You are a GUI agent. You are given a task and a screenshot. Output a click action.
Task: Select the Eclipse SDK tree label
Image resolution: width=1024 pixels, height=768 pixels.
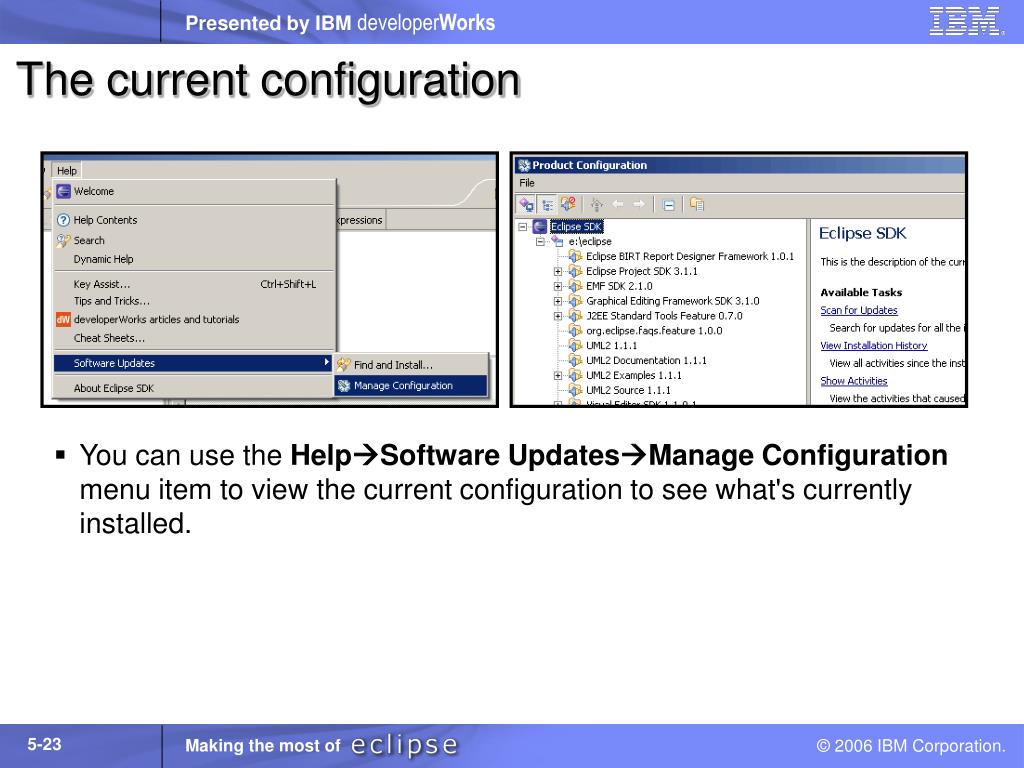(576, 227)
